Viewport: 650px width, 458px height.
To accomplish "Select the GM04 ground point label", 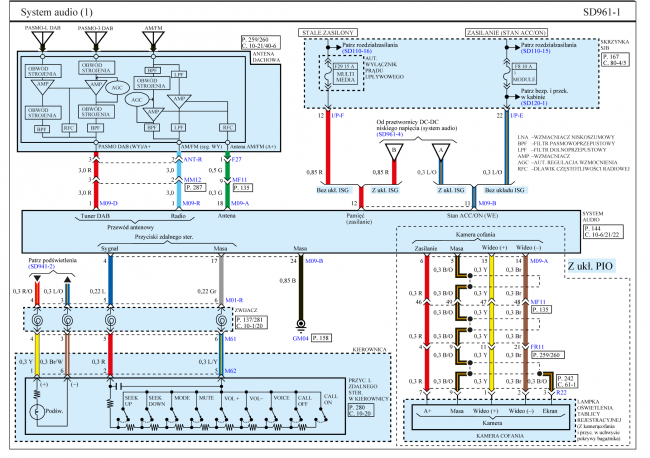I will tap(300, 339).
